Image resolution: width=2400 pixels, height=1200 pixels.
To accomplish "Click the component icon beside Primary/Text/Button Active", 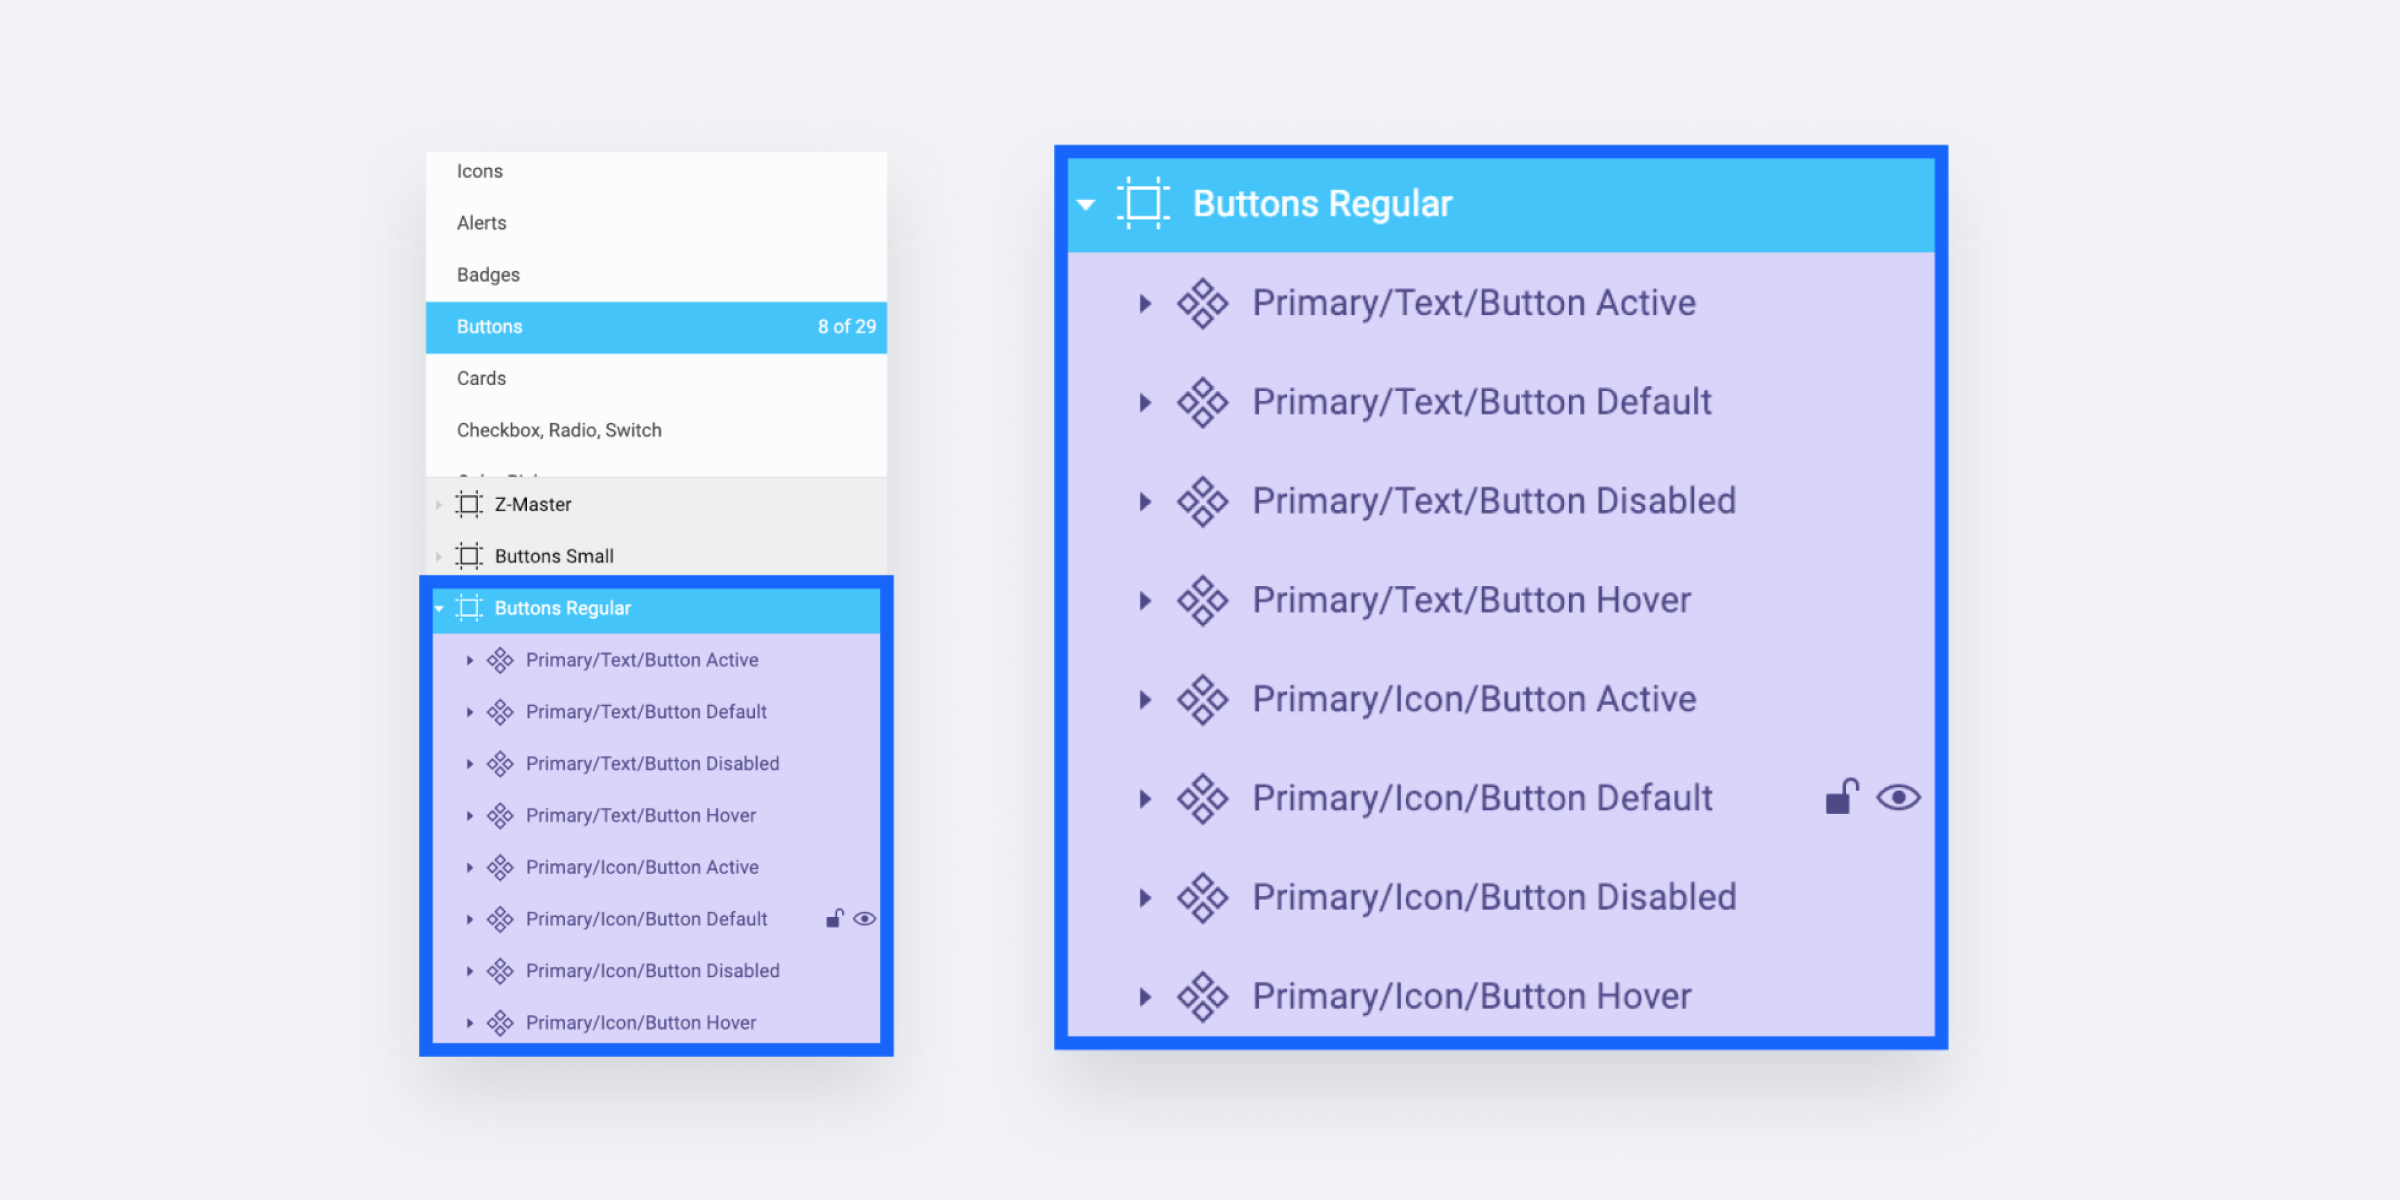I will pyautogui.click(x=501, y=659).
